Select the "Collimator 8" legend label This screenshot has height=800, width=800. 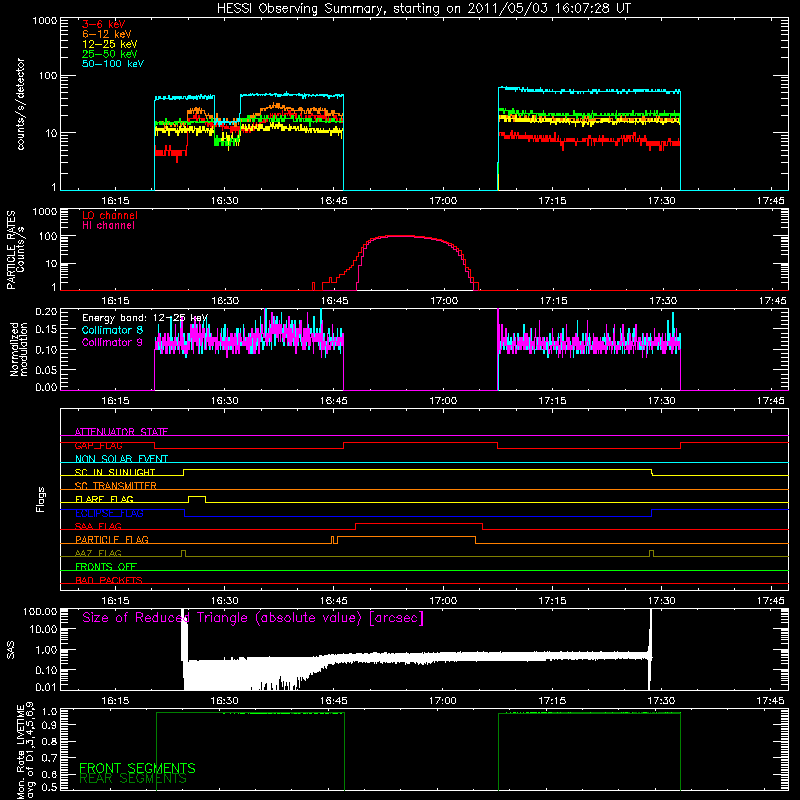pyautogui.click(x=112, y=330)
